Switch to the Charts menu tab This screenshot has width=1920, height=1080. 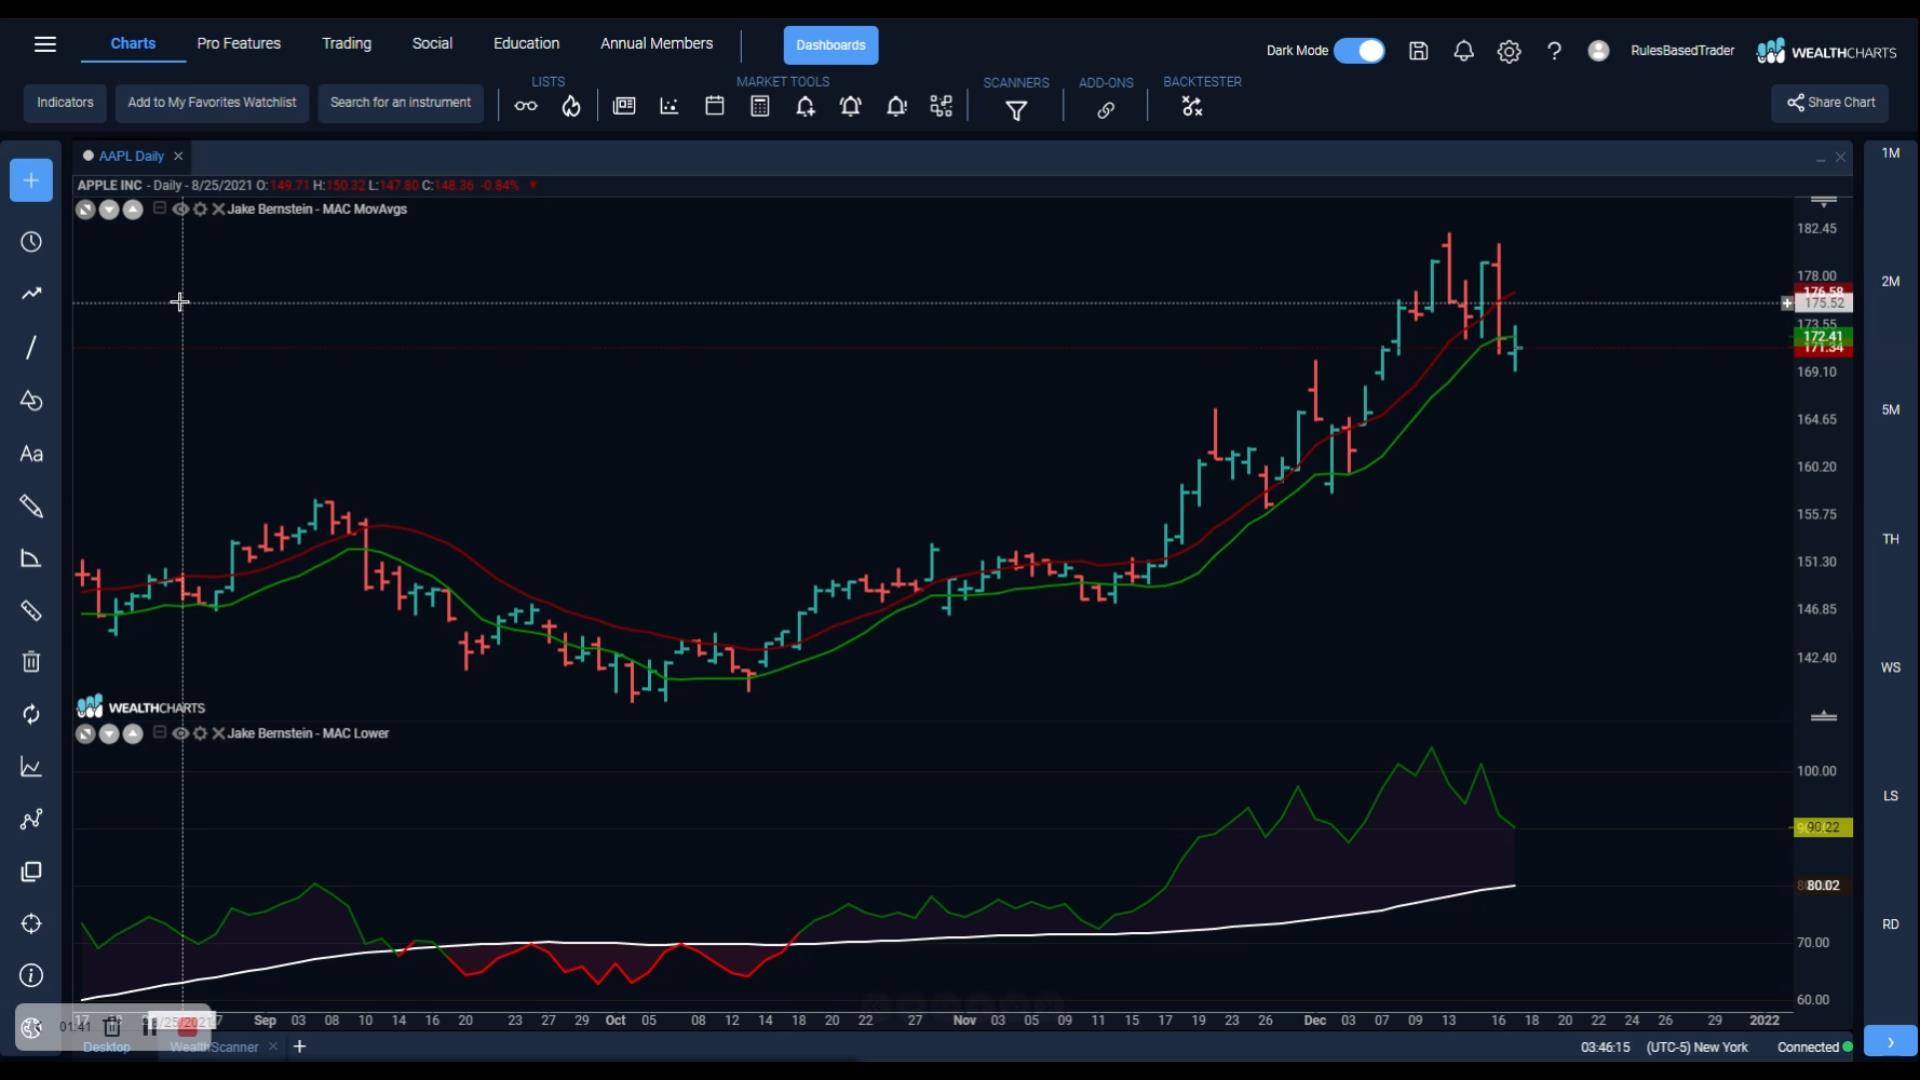133,43
